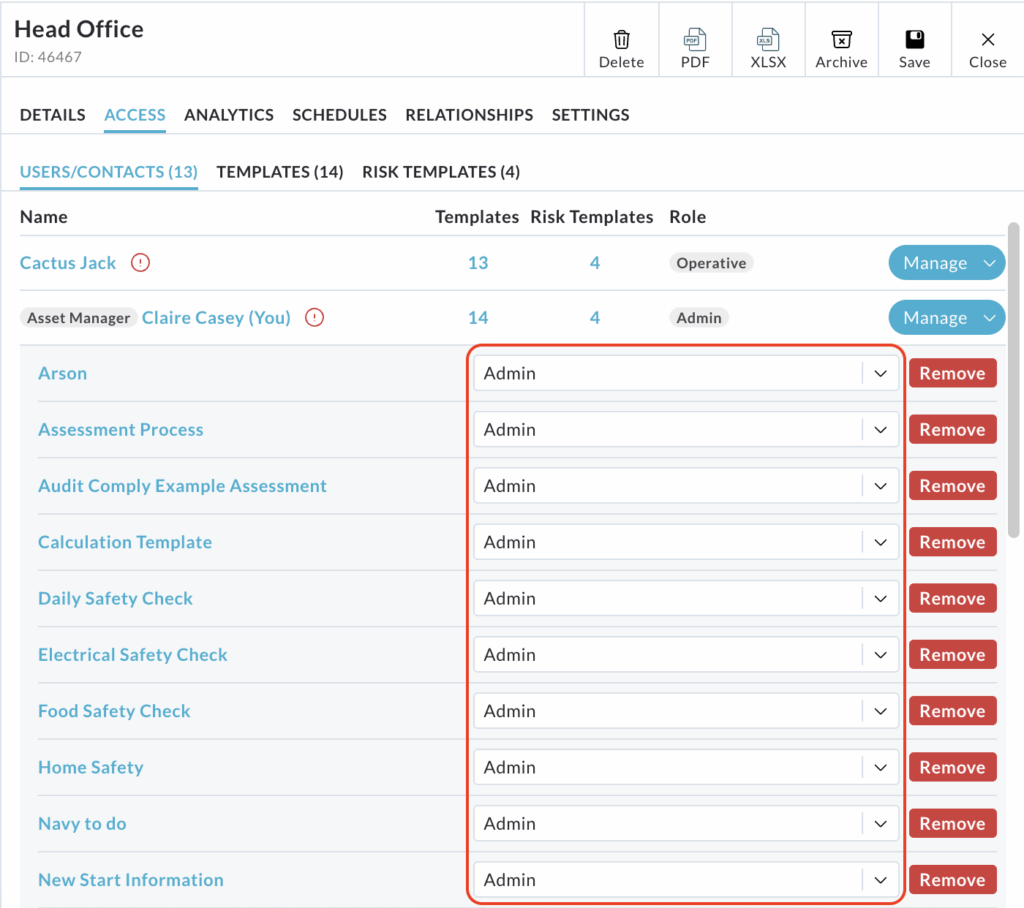Click alert icon next to Claire Casey

coord(315,318)
